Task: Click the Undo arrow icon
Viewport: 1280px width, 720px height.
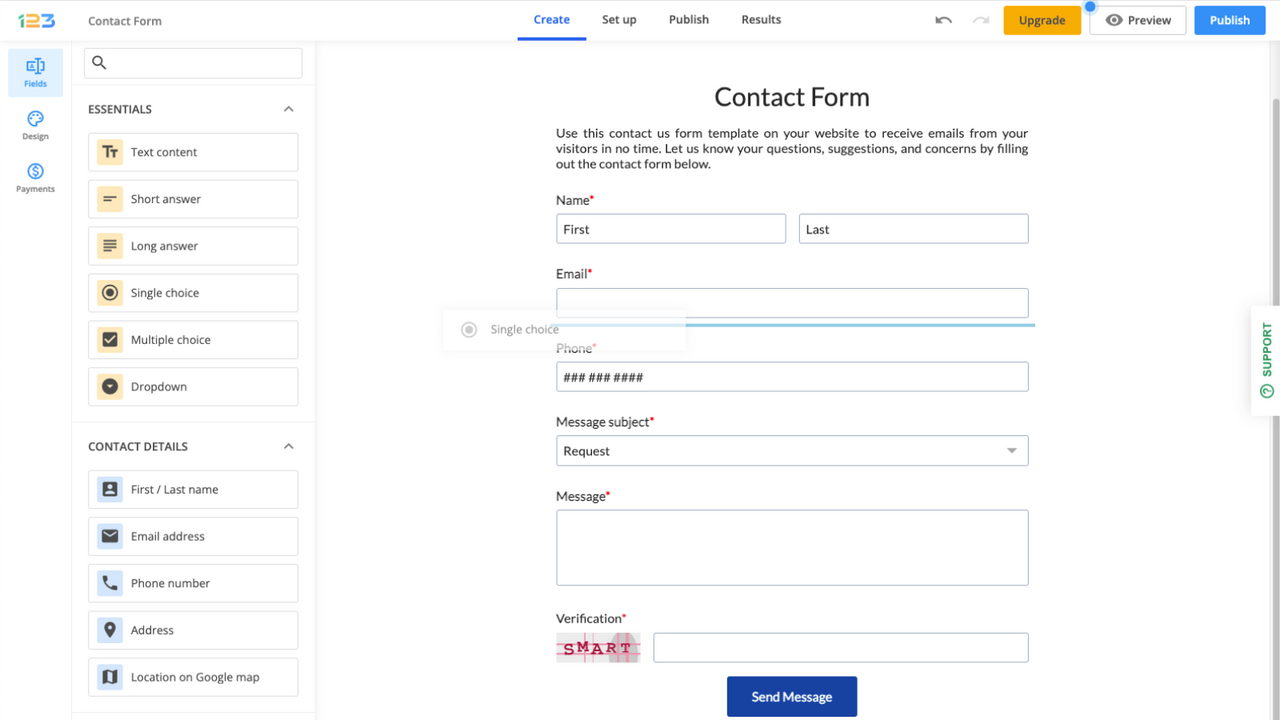Action: (942, 19)
